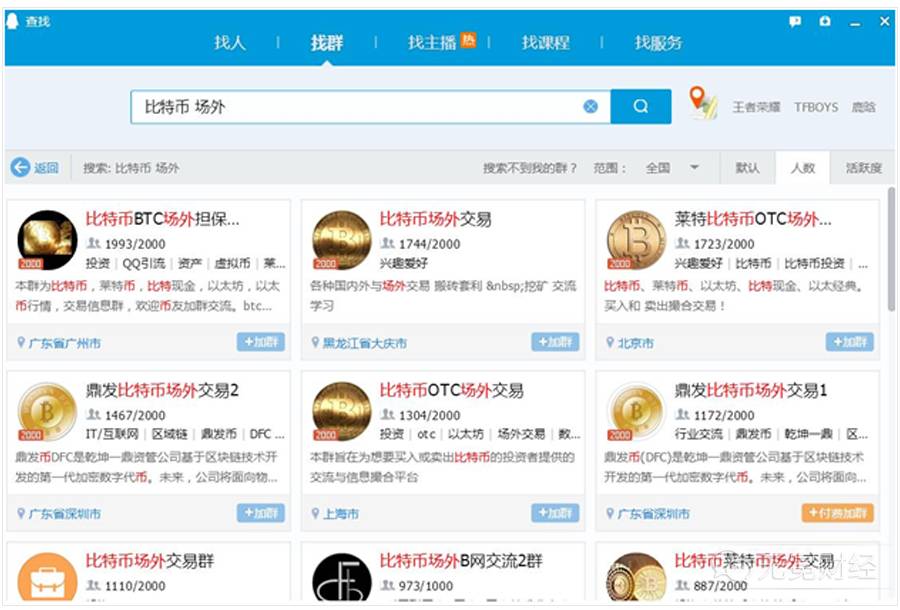Click the QQ引流 tag in first group

143,263
